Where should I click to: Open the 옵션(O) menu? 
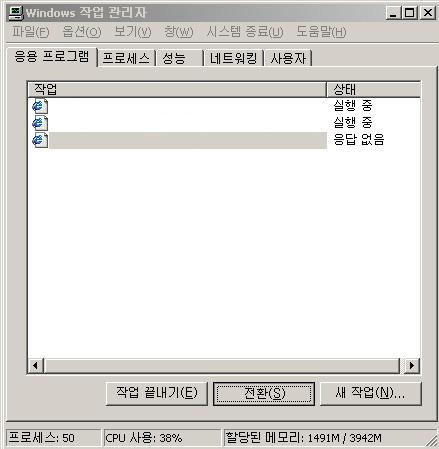[x=82, y=32]
